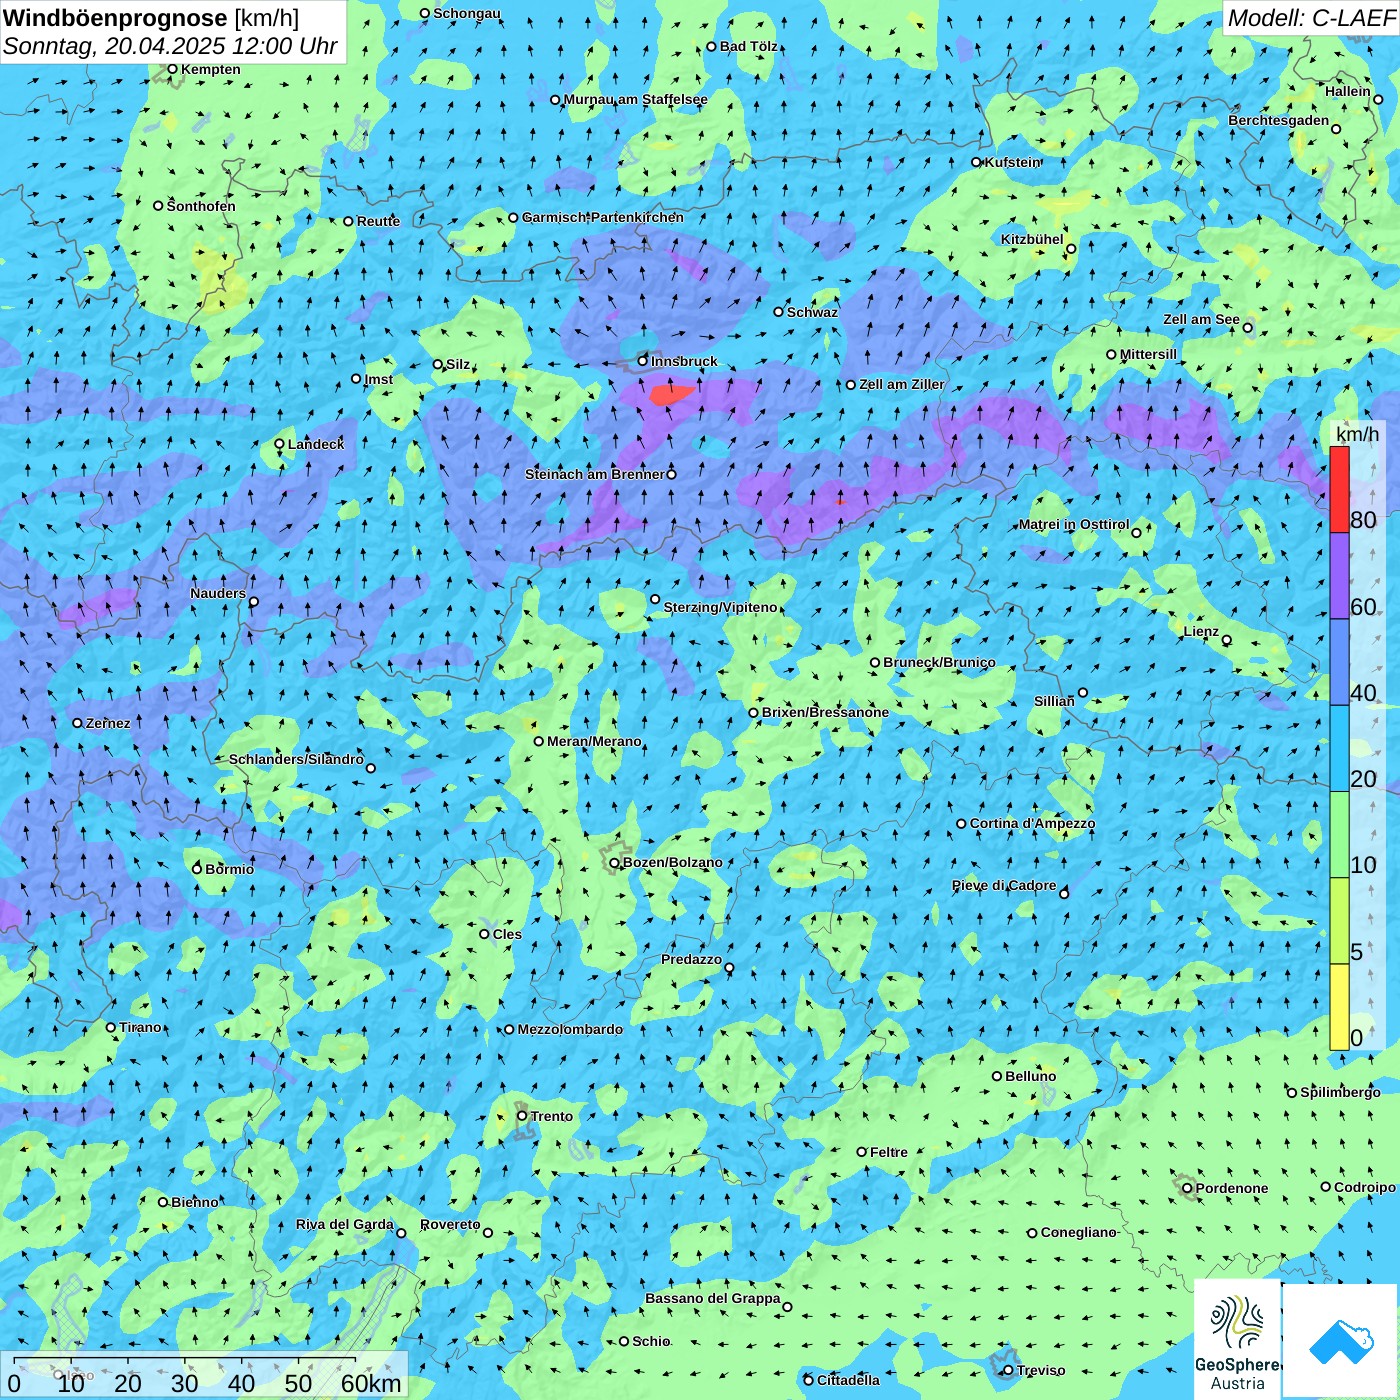Select the Kufstein city label
Screen dimensions: 1400x1400
1013,162
